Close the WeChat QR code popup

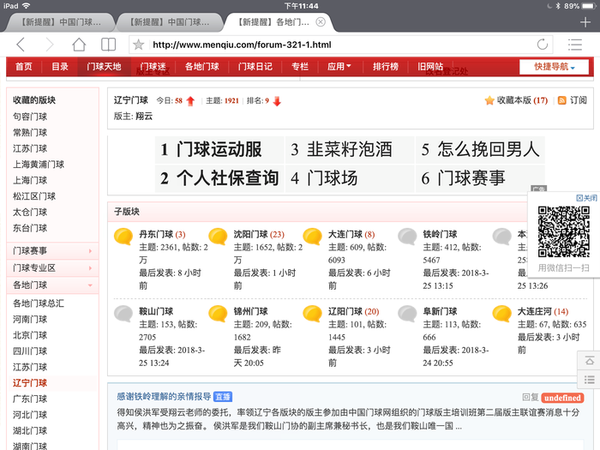coord(587,198)
